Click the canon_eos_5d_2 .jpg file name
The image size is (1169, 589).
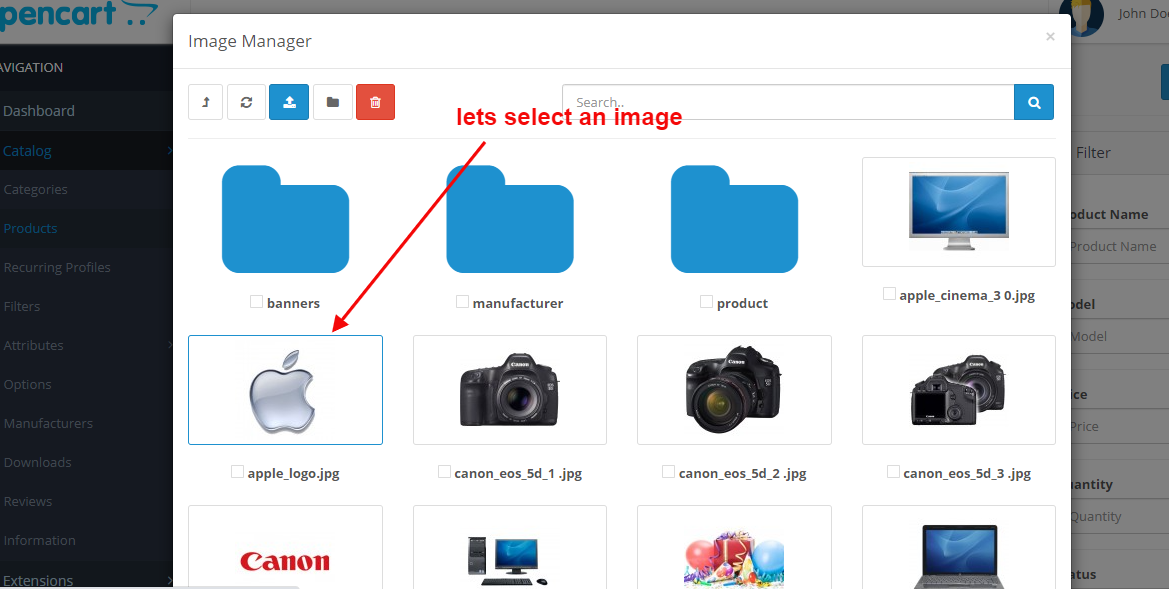click(x=743, y=473)
